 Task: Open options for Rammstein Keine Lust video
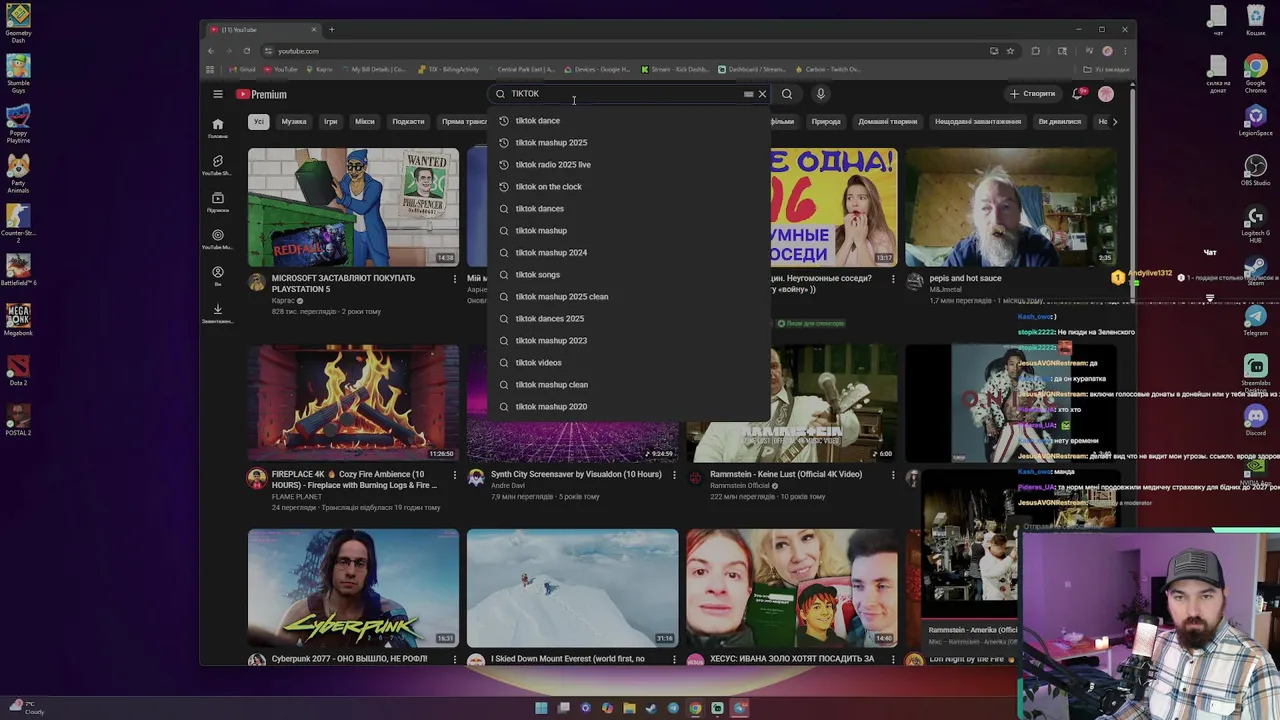(892, 475)
